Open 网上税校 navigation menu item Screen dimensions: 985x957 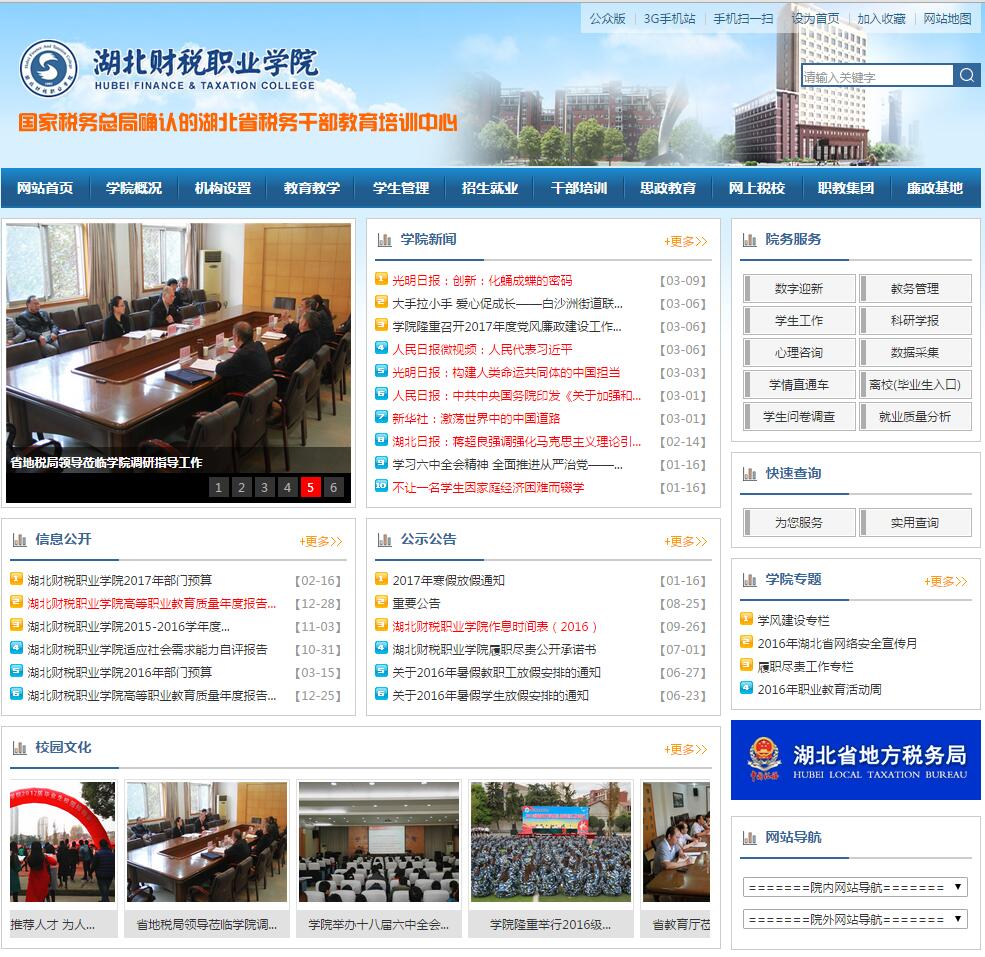[x=757, y=188]
